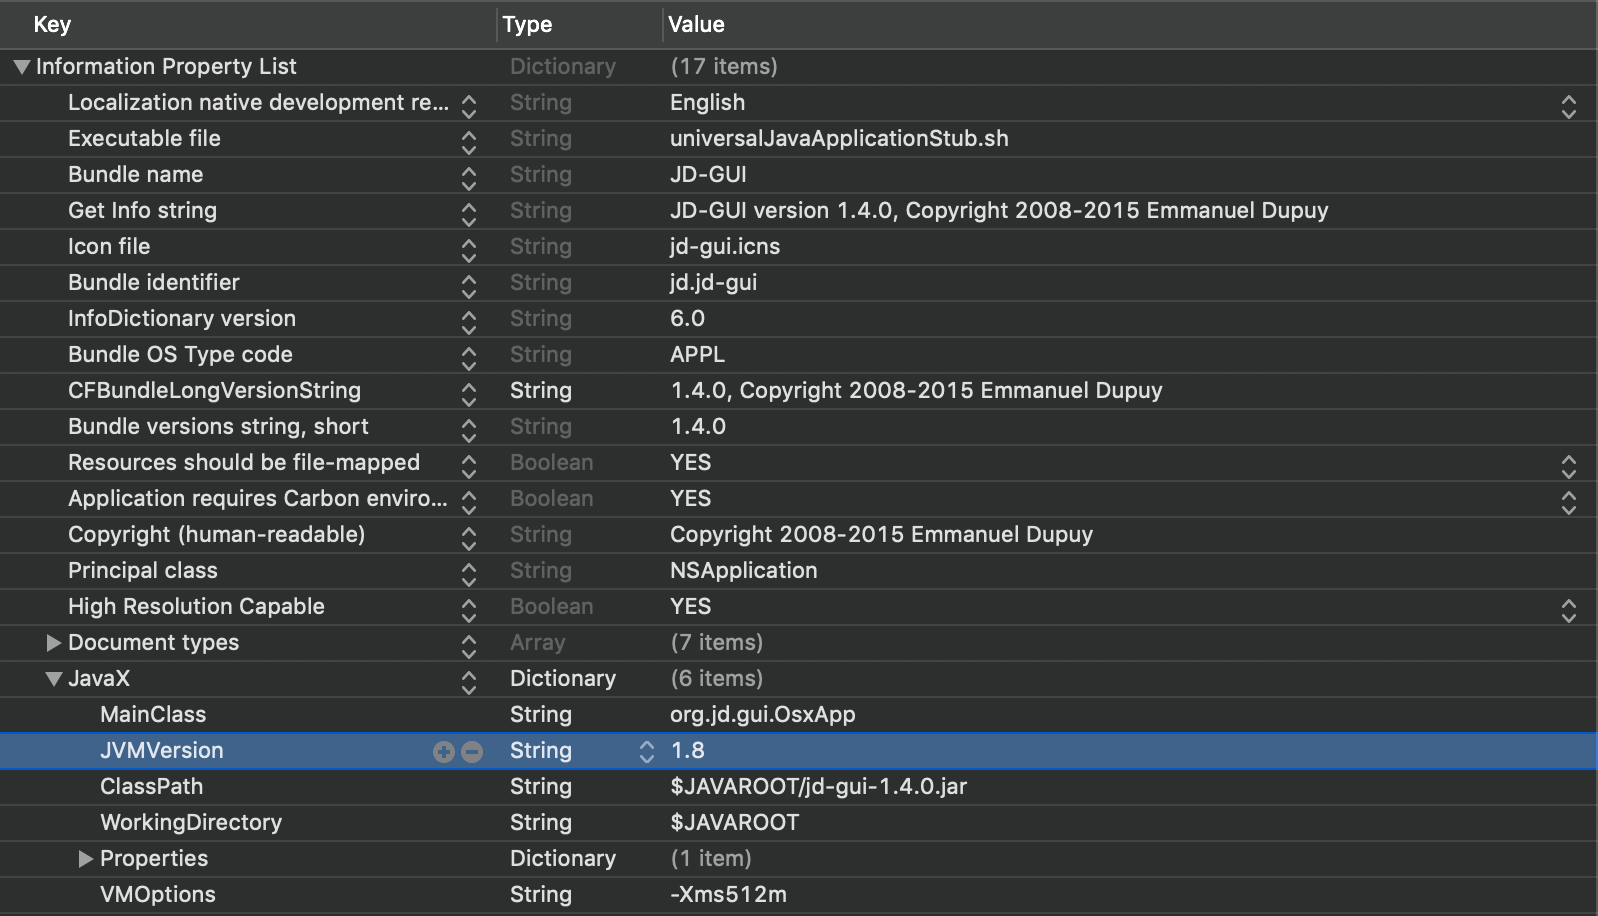1598x916 pixels.
Task: Click the Type cell of CFBundleLongVersionString
Action: (x=540, y=391)
